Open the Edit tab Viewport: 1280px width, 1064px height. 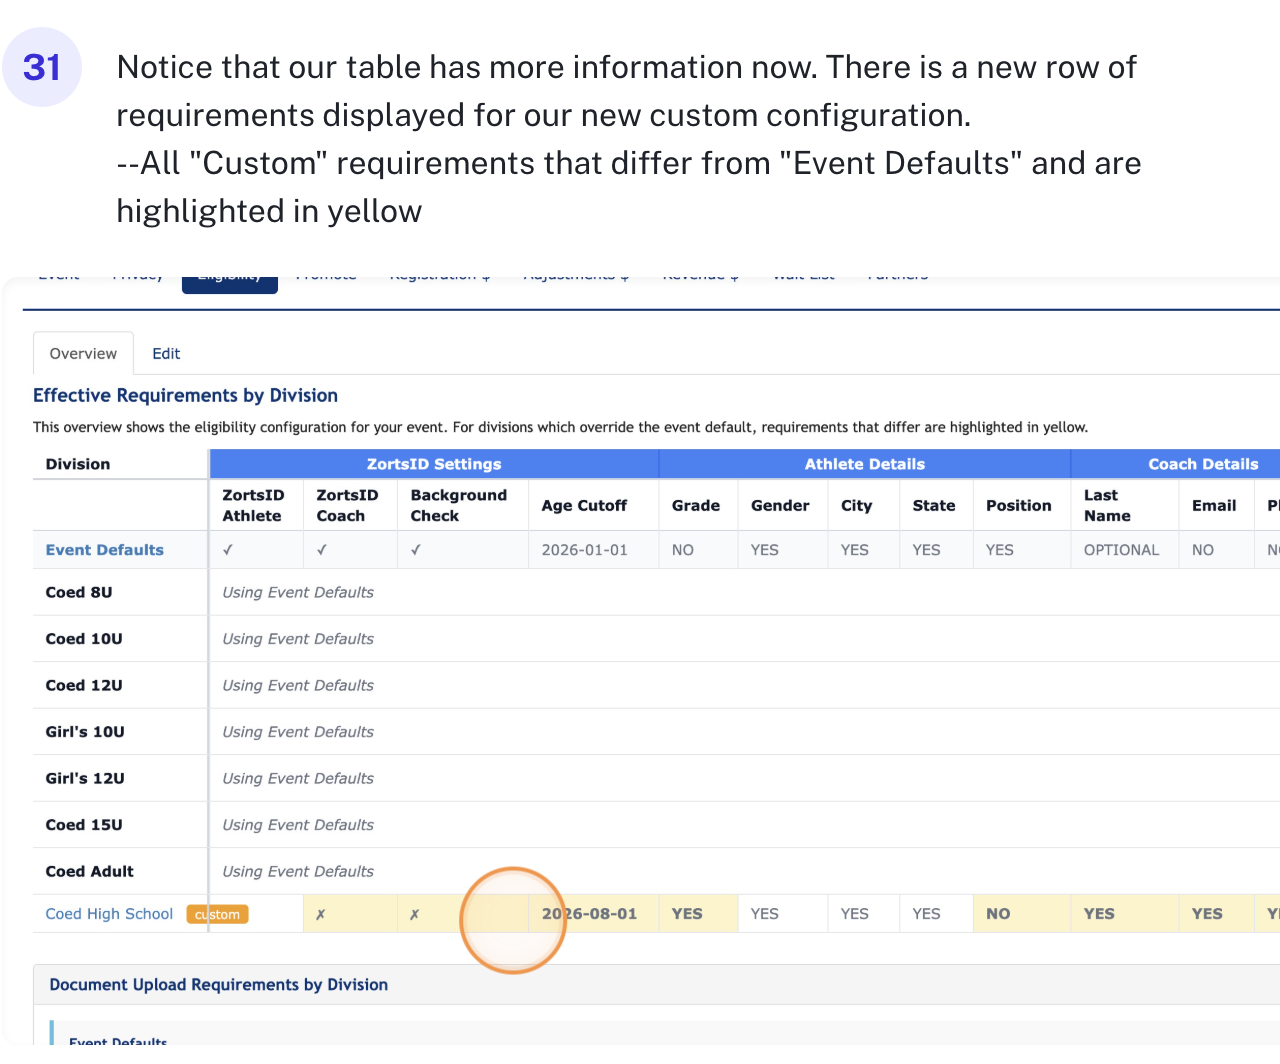coord(166,354)
